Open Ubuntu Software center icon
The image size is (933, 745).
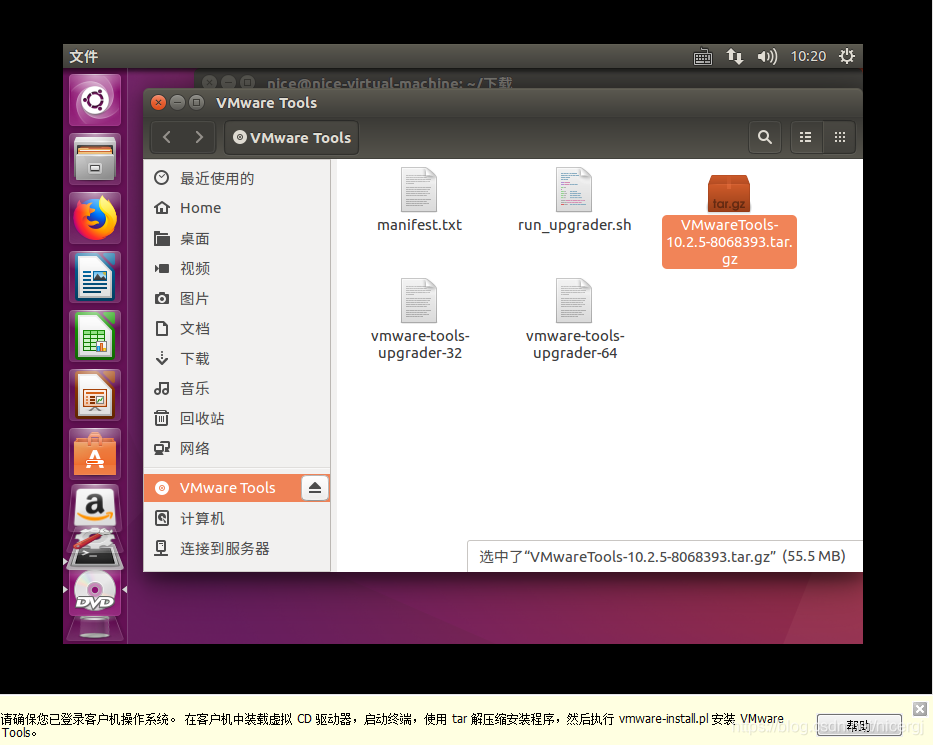95,453
